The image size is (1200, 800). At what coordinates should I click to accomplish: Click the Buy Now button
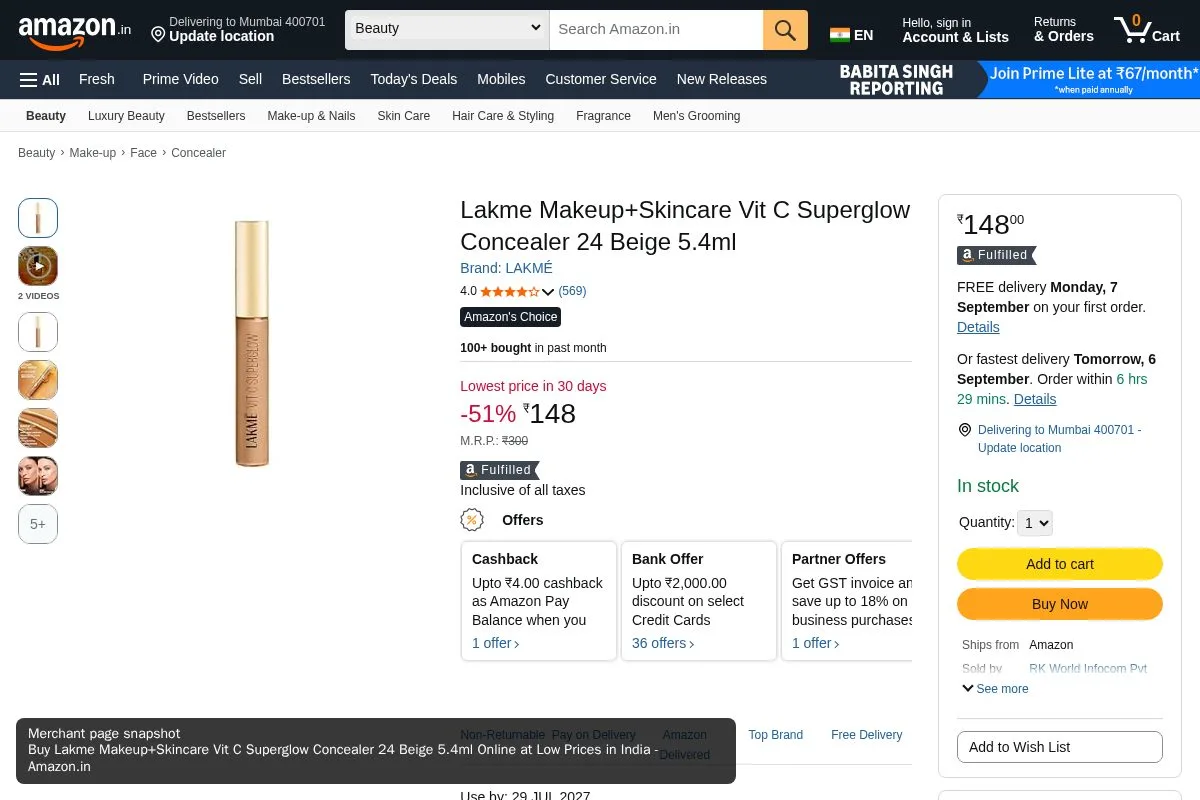(1060, 604)
